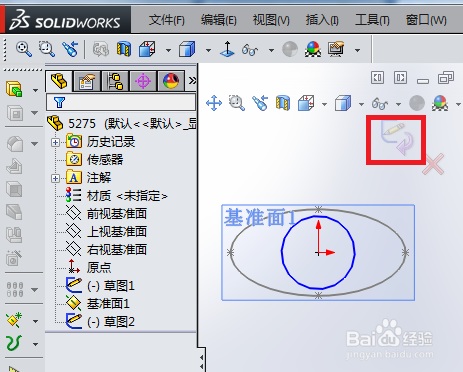
Task: Select 原点 in feature tree
Action: pyautogui.click(x=99, y=268)
